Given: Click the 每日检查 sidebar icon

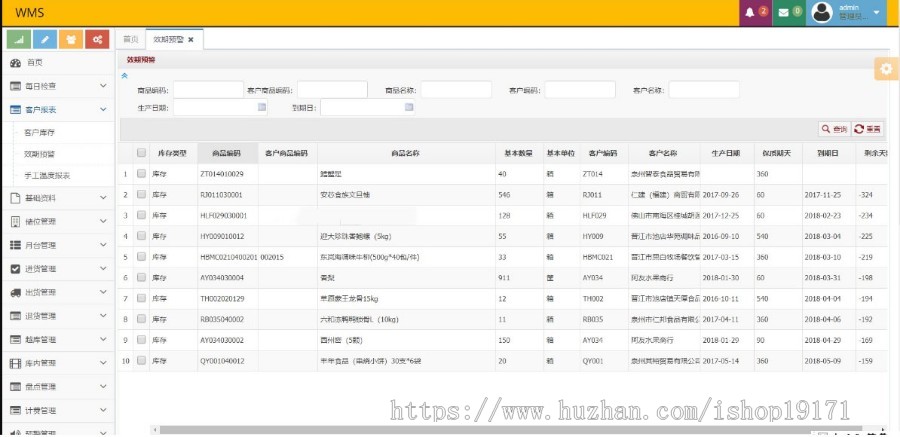Looking at the screenshot, I should click(15, 86).
